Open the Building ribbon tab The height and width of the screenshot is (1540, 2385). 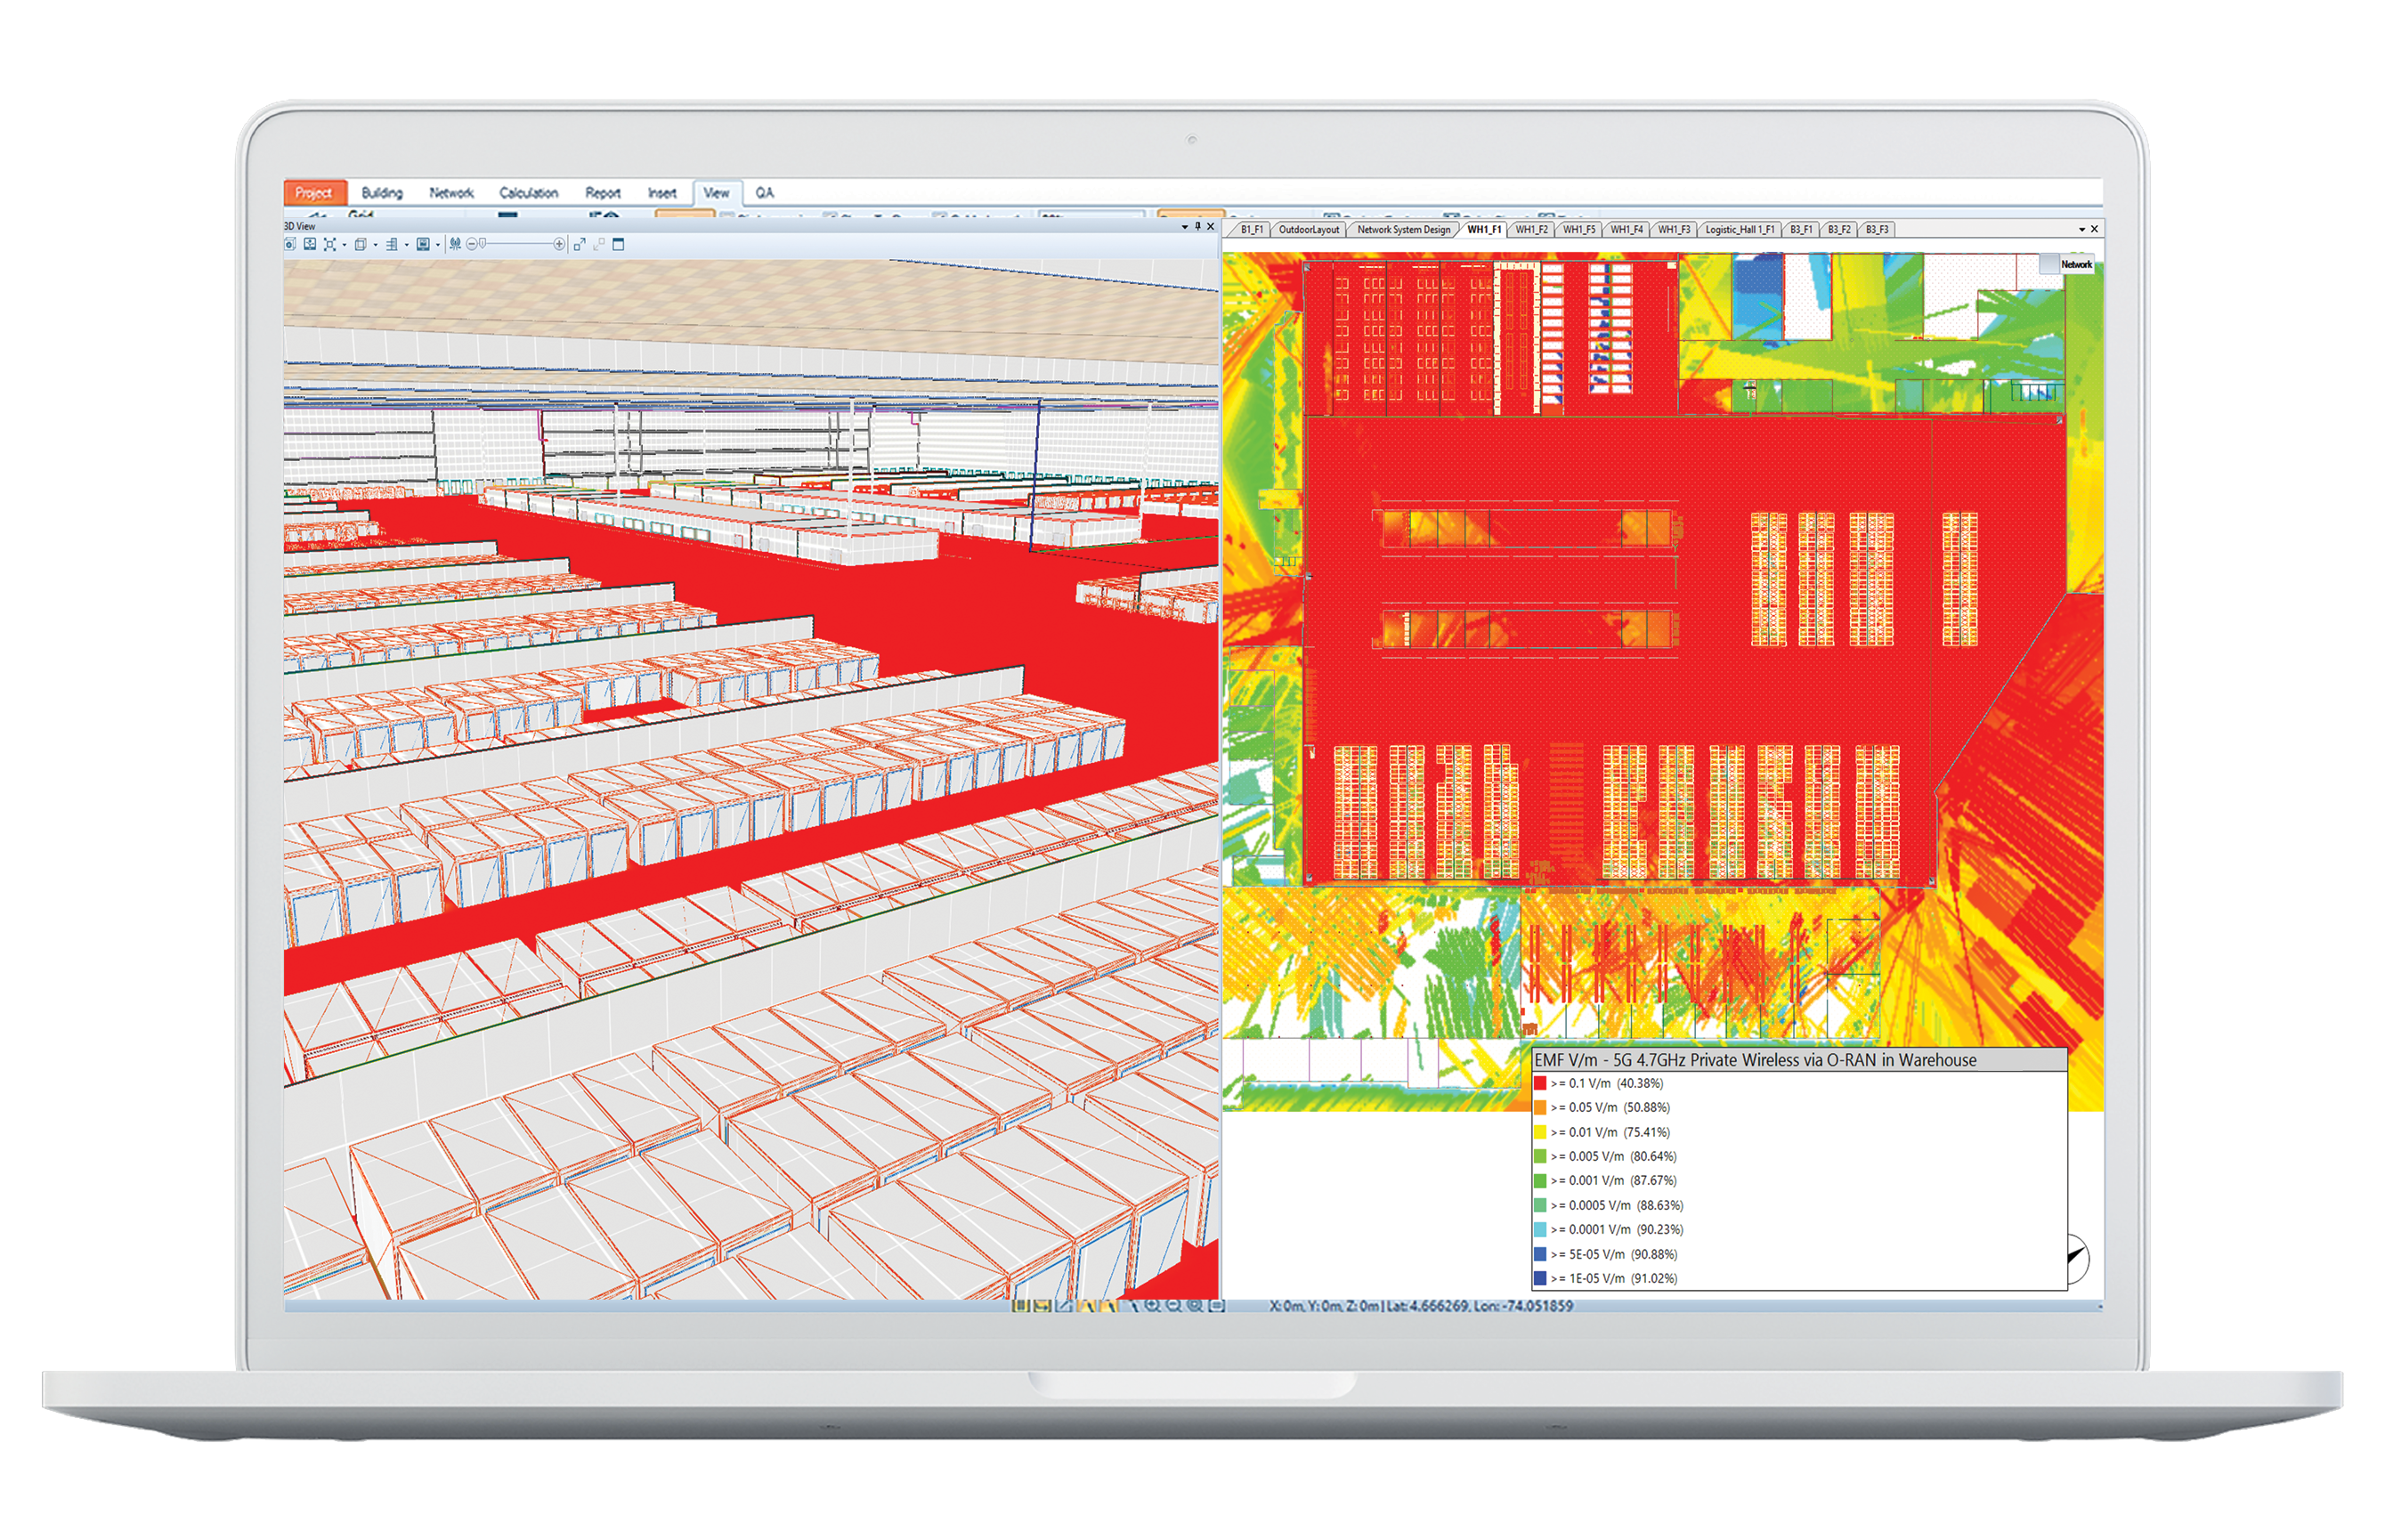382,192
